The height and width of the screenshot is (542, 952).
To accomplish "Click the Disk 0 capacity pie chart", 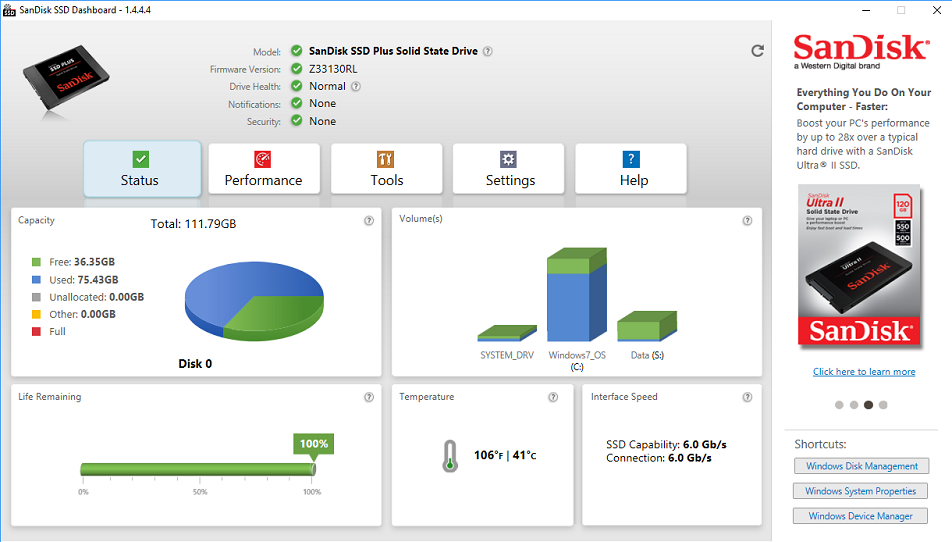I will pos(254,301).
